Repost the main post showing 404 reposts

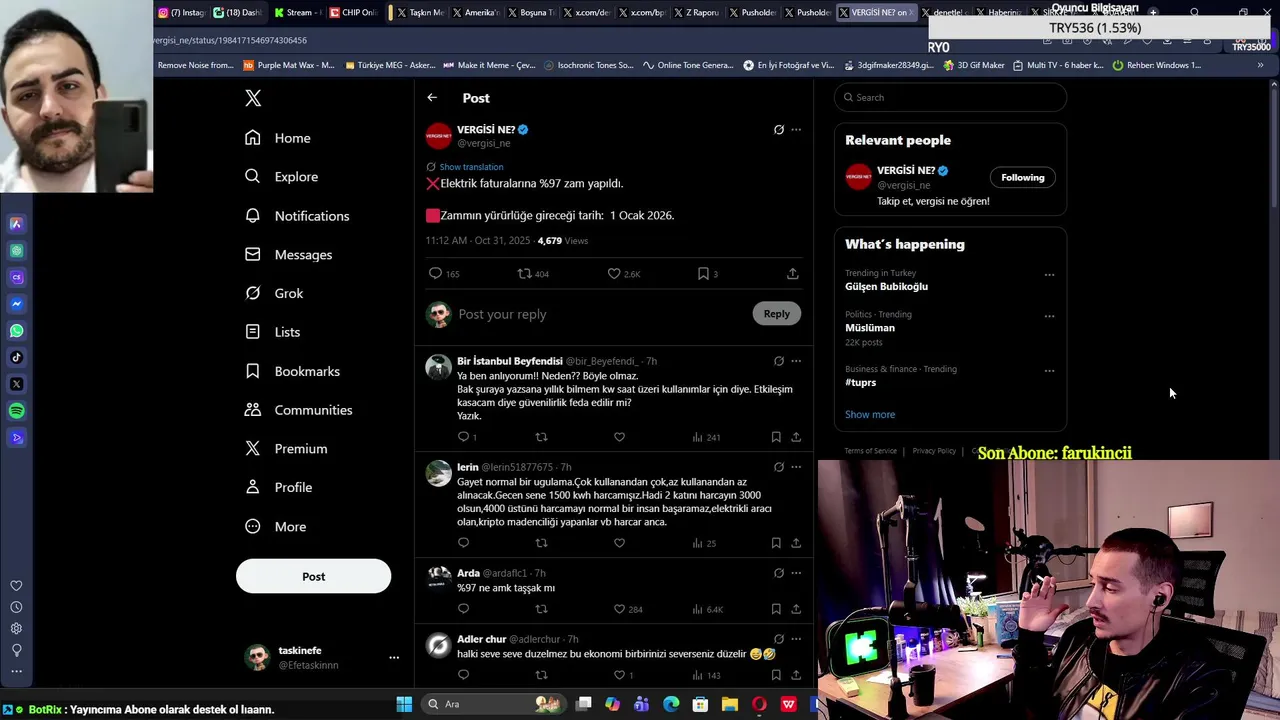point(524,273)
